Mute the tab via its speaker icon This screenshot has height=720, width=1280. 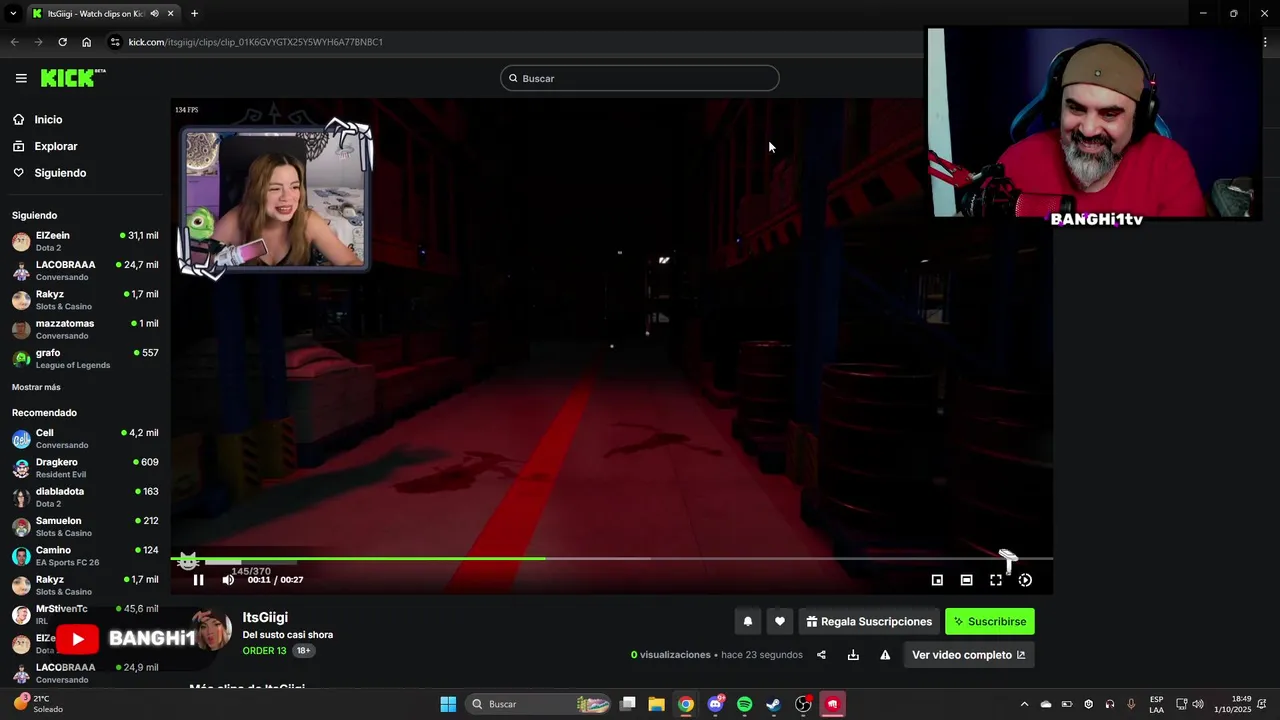tap(154, 14)
